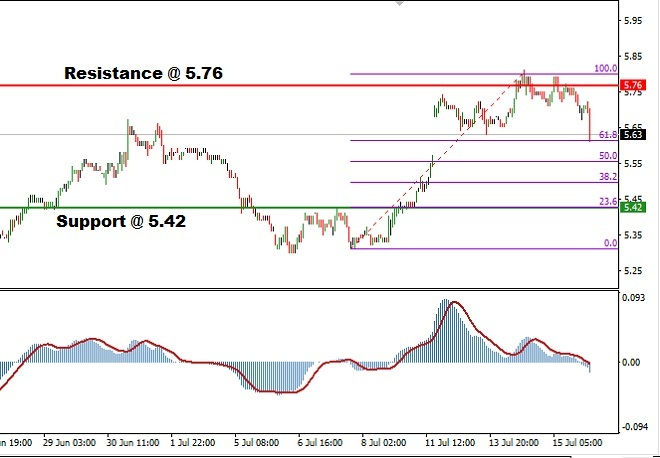Click the 0.00 indicator scale value
Image resolution: width=660 pixels, height=458 pixels.
click(x=631, y=362)
